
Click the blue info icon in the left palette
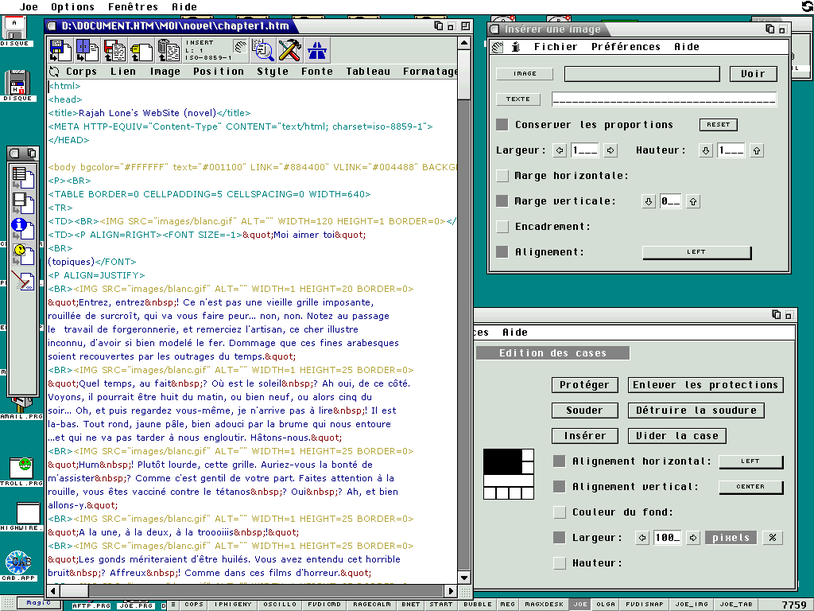click(x=18, y=225)
